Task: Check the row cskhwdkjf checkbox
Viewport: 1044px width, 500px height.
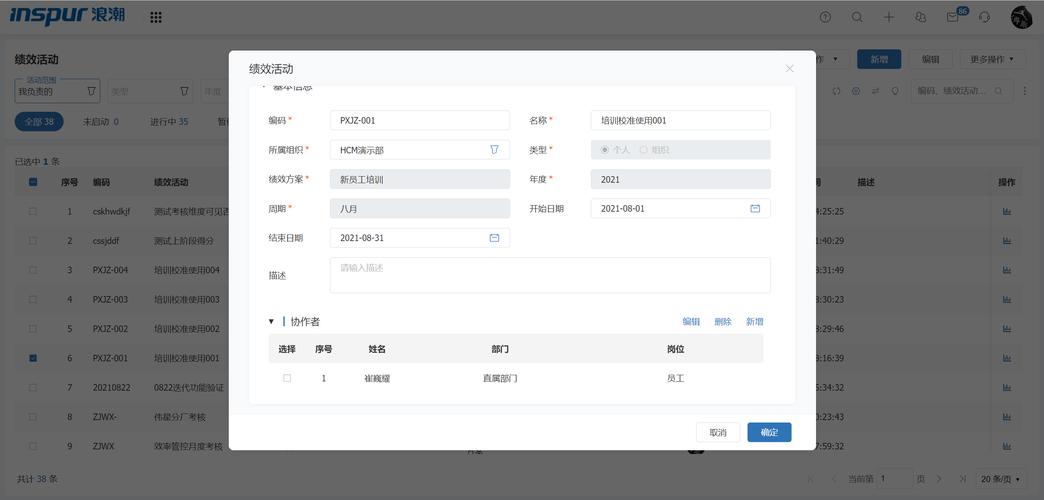Action: (x=33, y=211)
